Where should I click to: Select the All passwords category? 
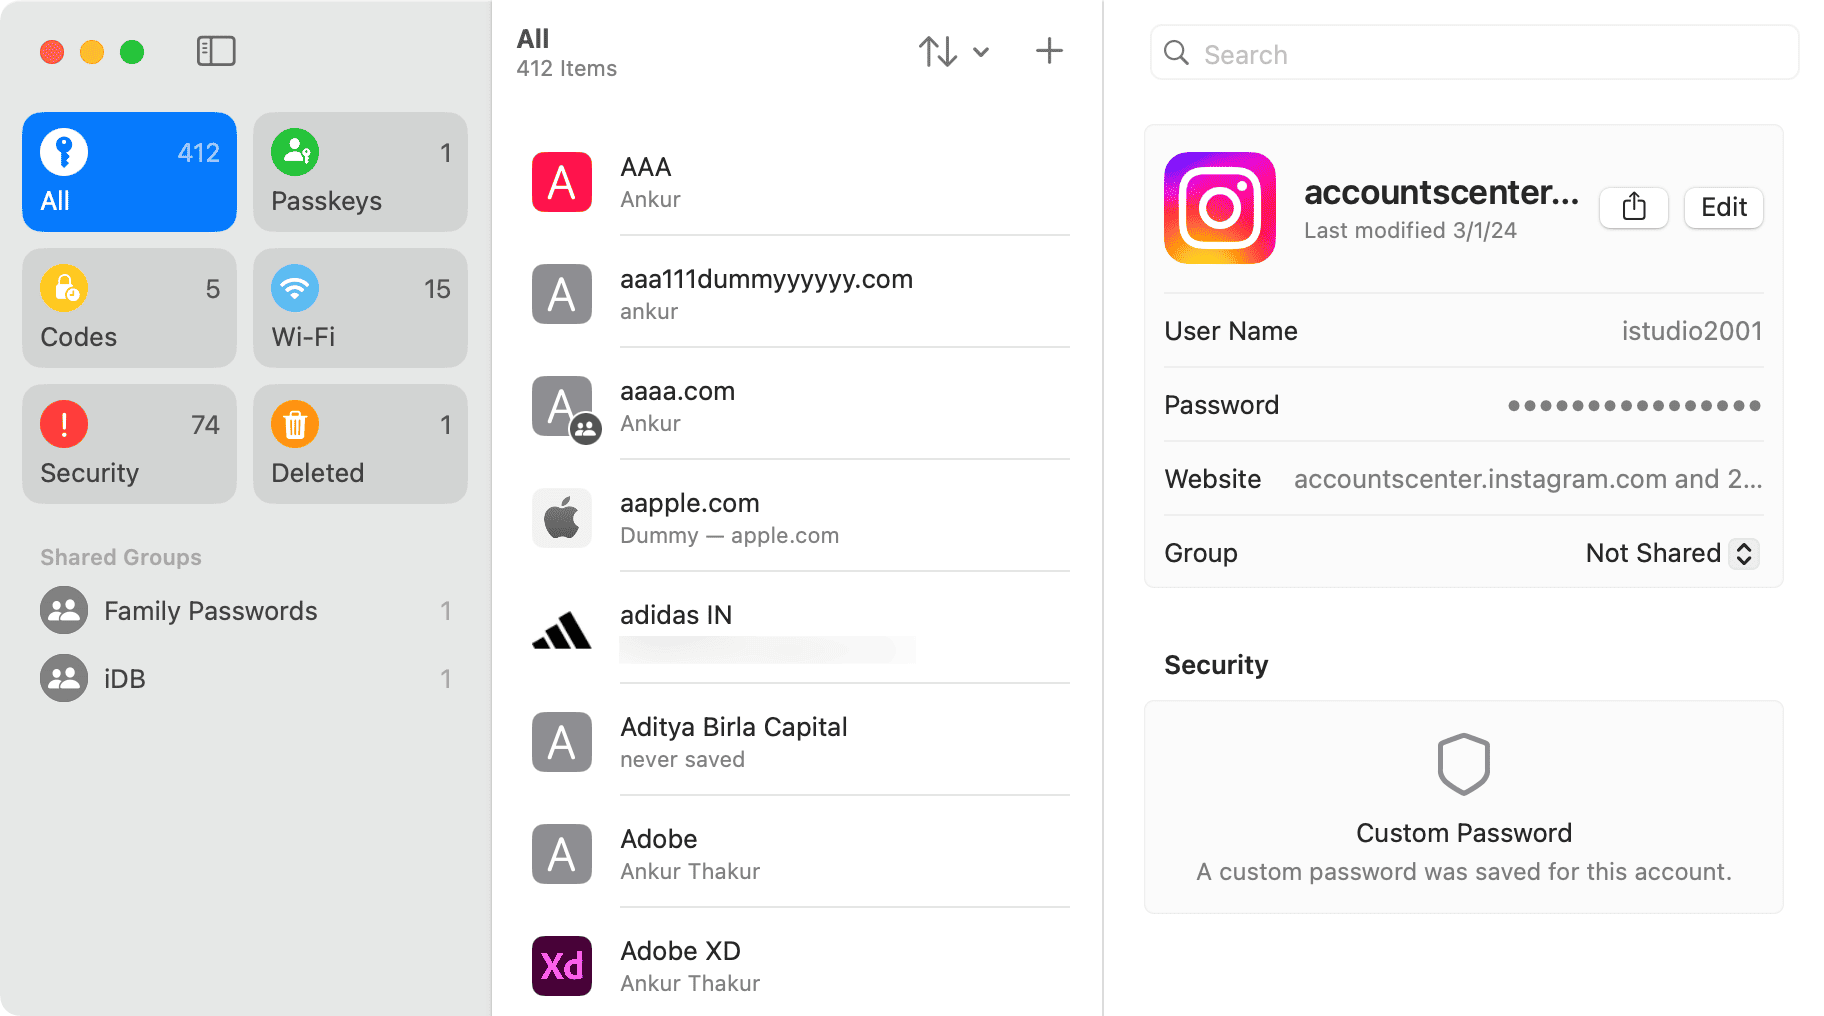(129, 172)
